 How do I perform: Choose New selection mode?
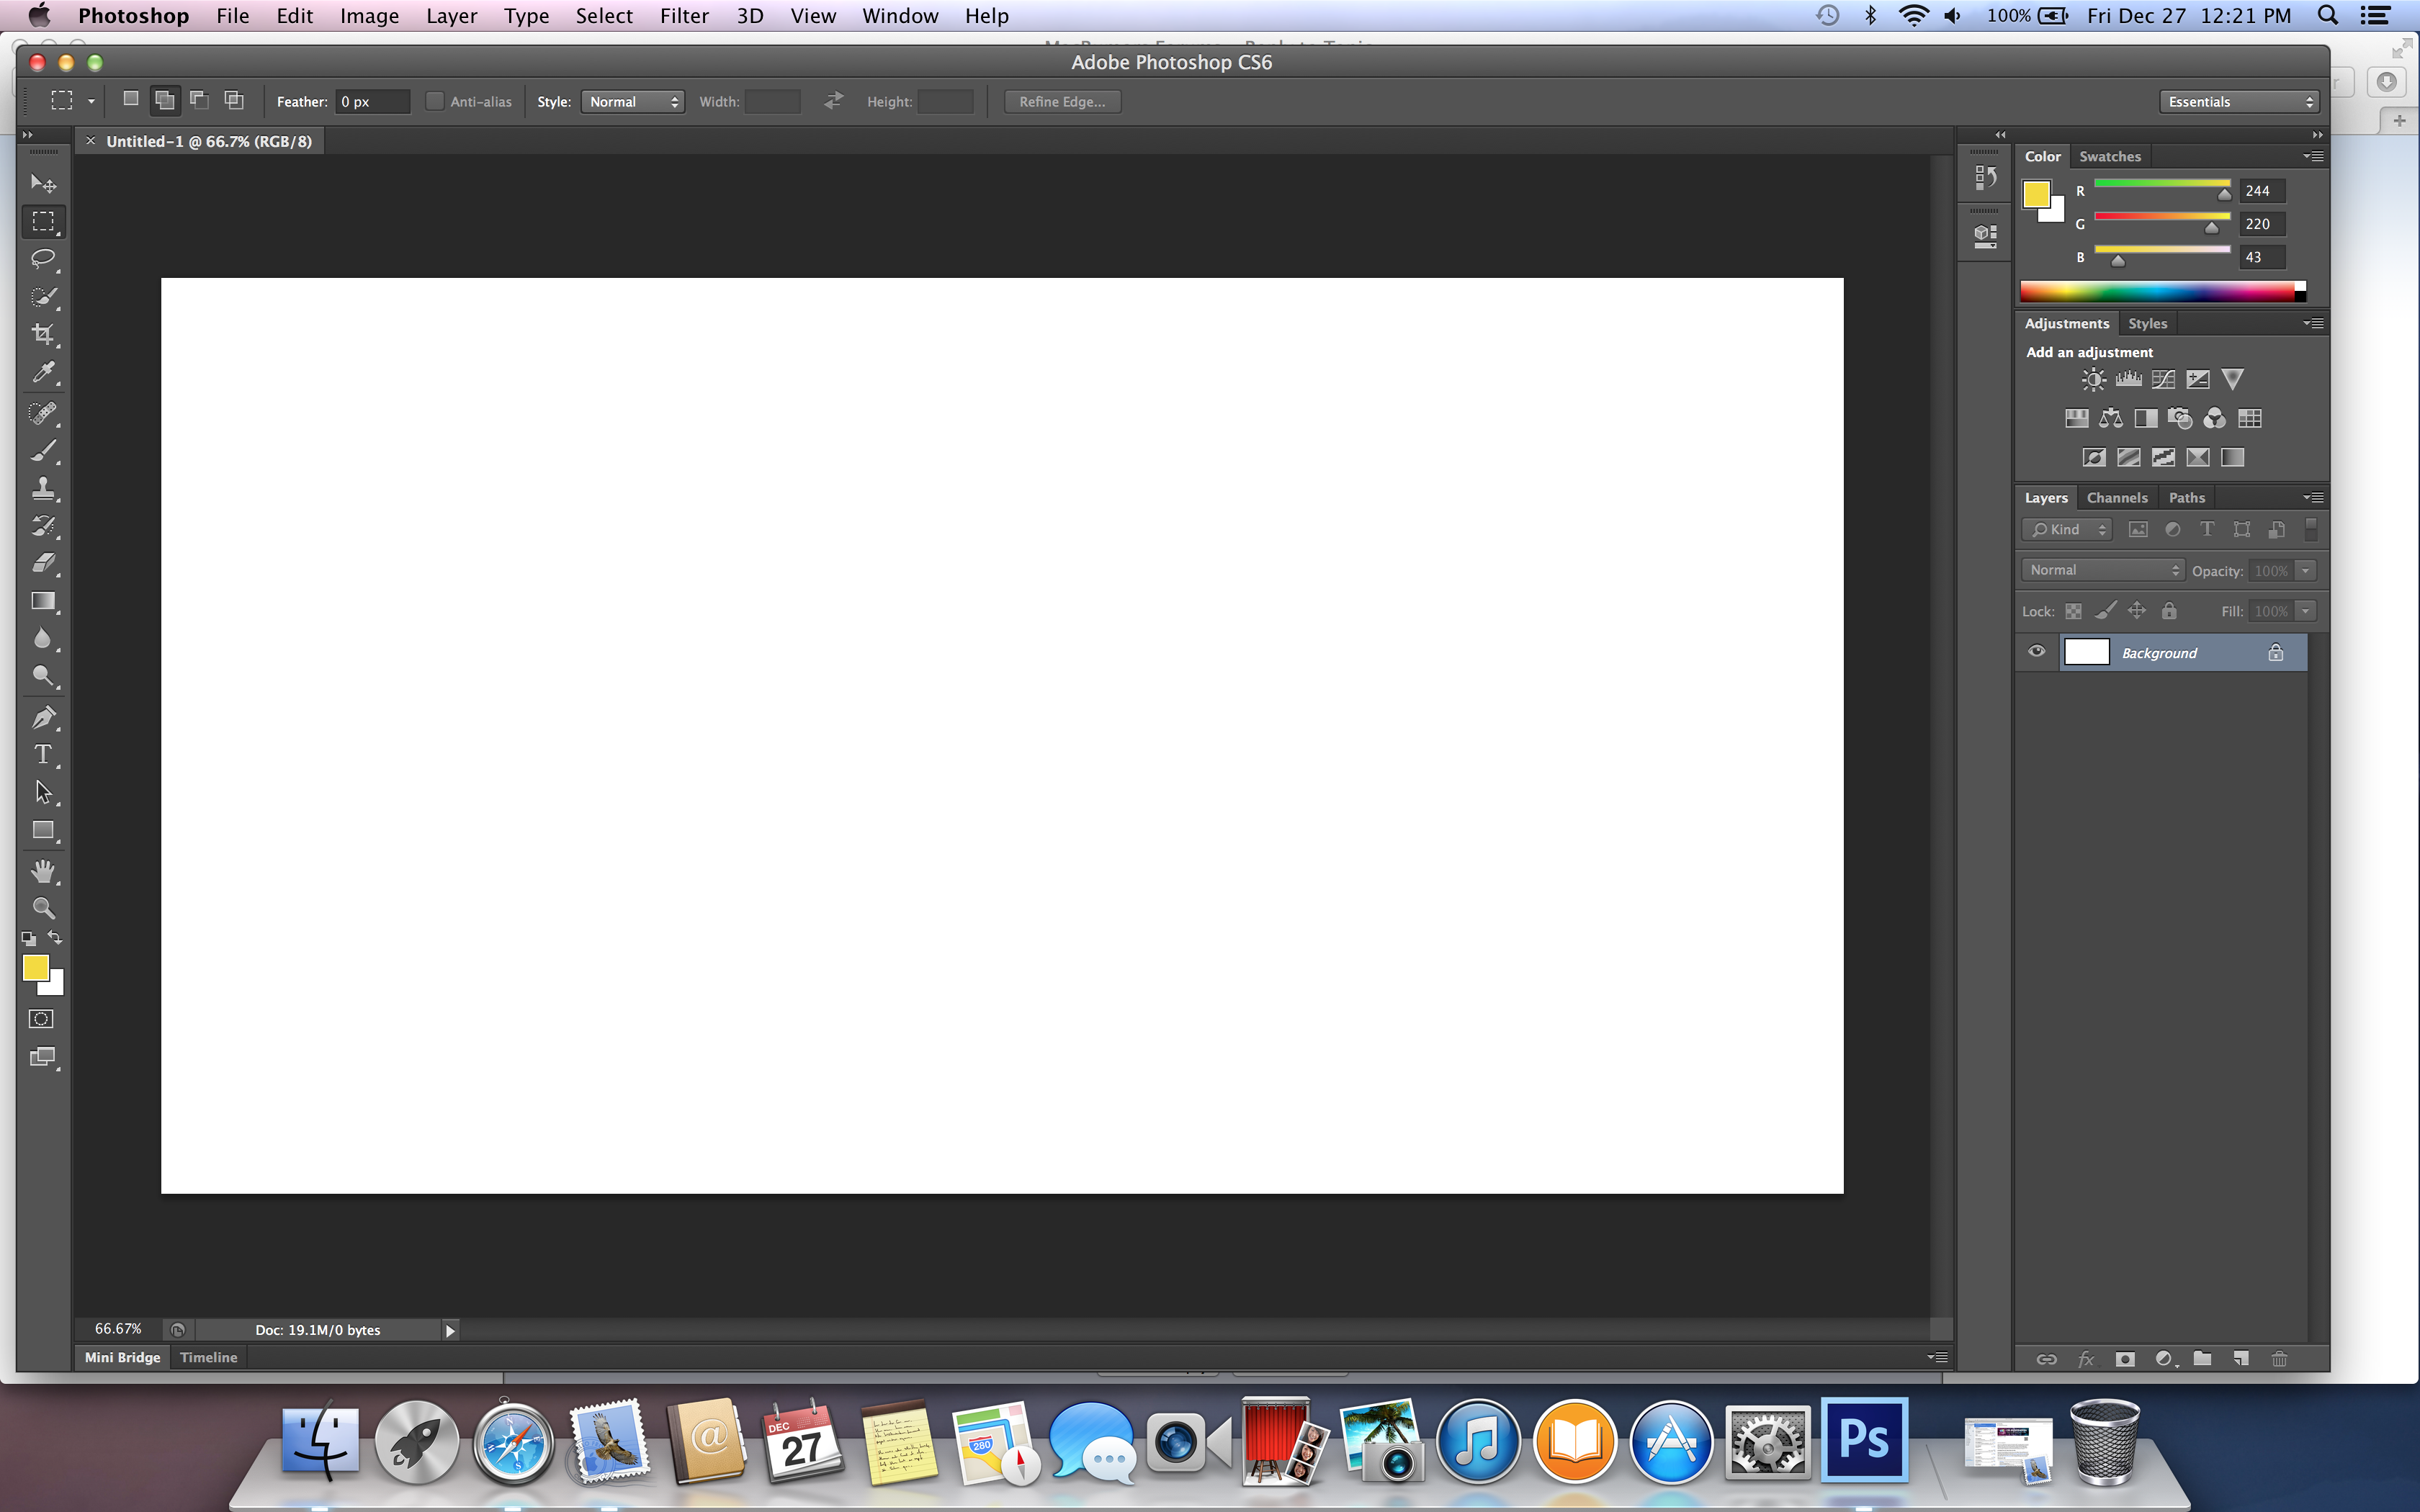coord(130,99)
